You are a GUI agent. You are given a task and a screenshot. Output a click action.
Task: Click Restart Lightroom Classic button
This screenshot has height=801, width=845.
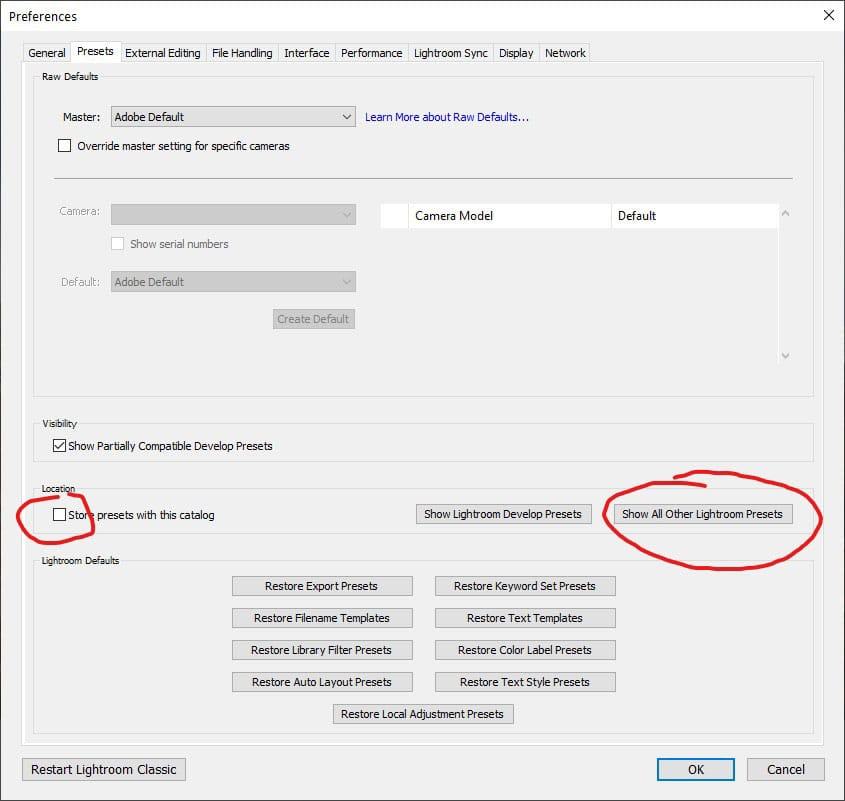104,769
